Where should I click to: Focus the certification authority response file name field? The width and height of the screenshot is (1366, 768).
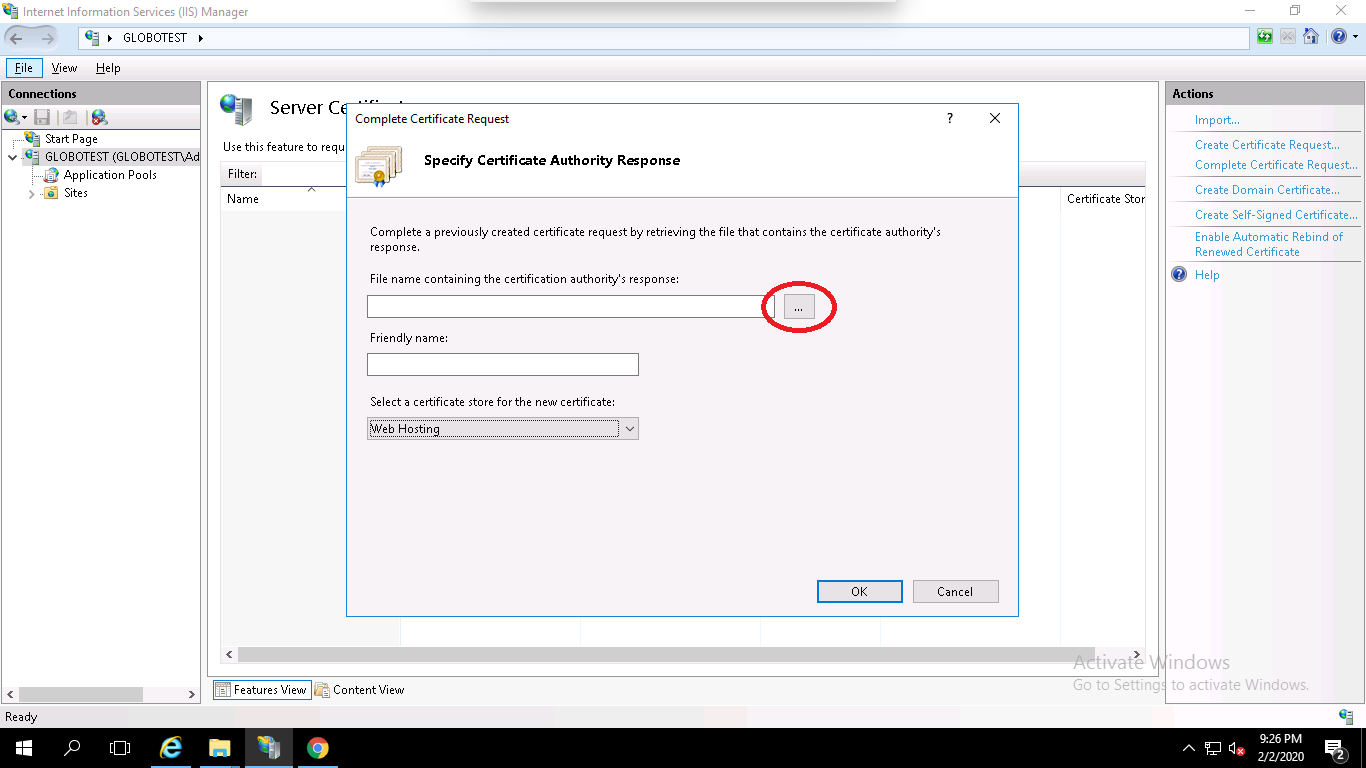click(569, 307)
